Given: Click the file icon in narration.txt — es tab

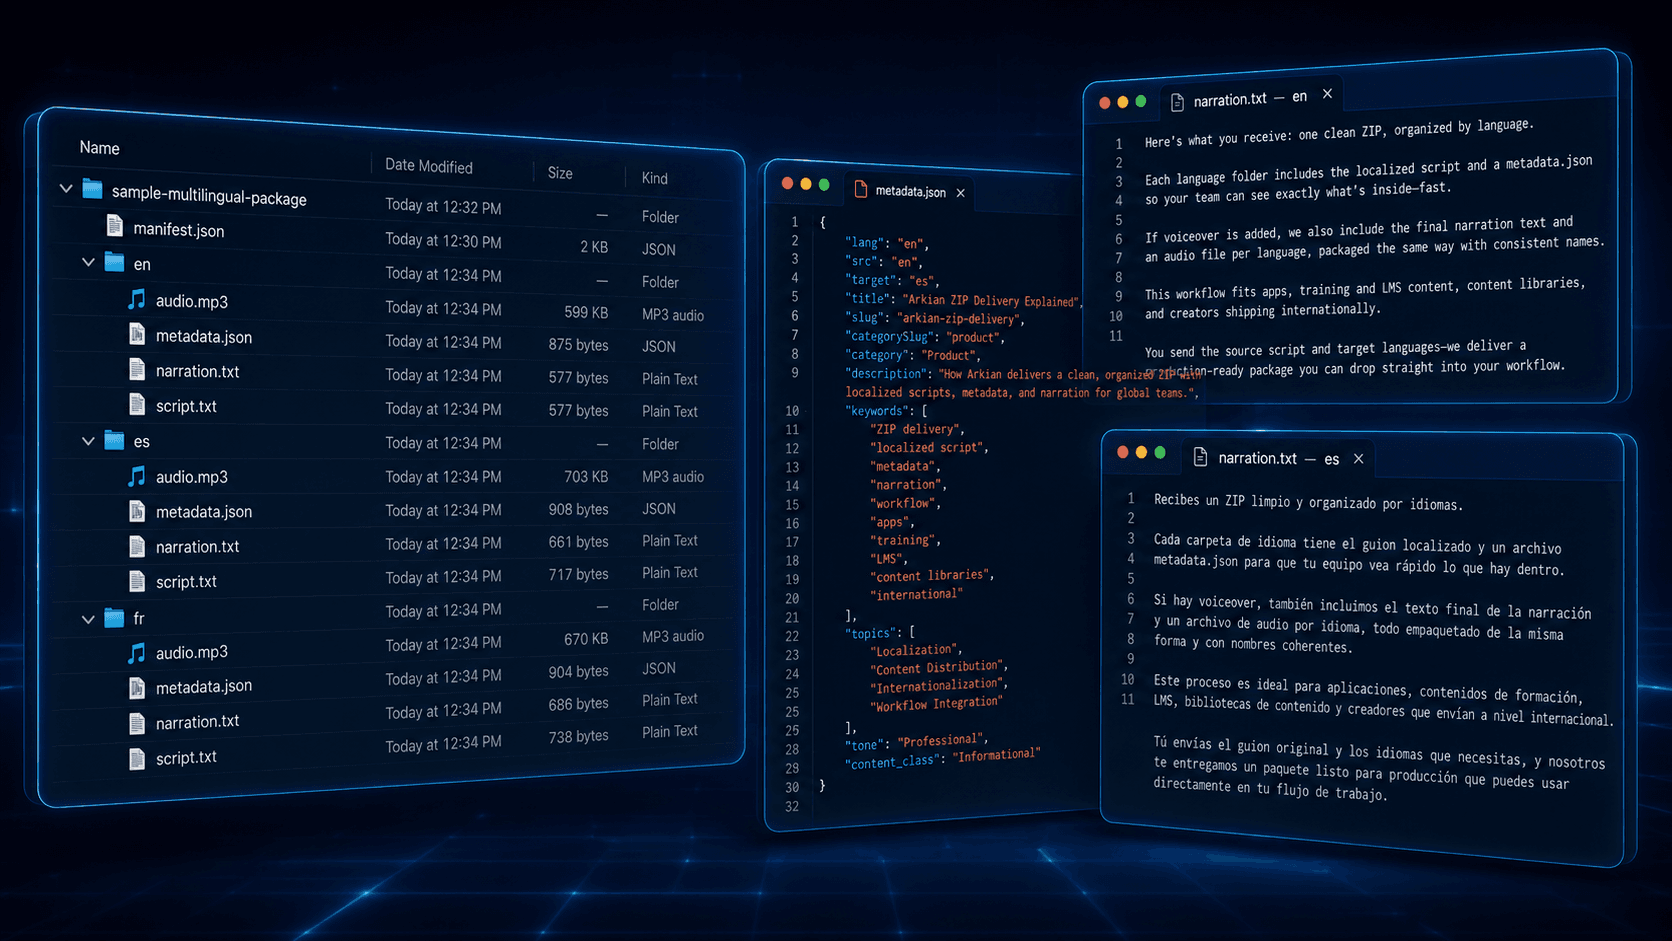Looking at the screenshot, I should pos(1201,457).
